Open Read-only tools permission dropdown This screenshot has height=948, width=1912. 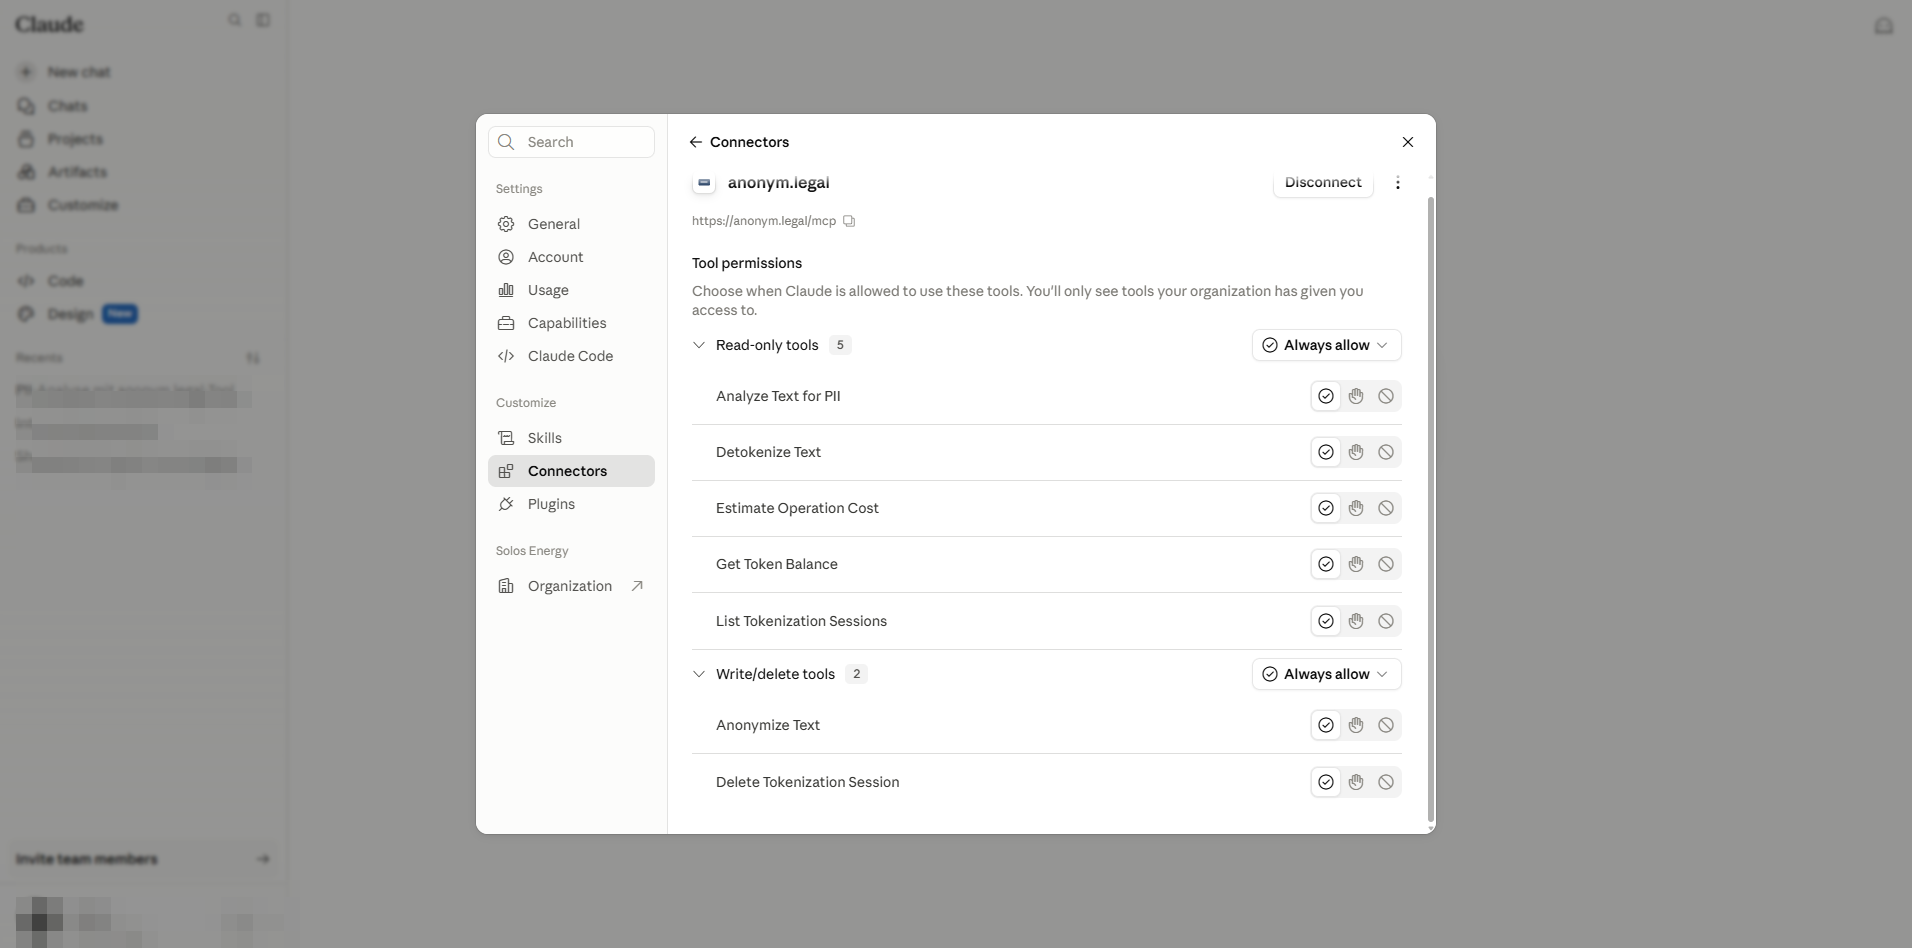point(1326,345)
